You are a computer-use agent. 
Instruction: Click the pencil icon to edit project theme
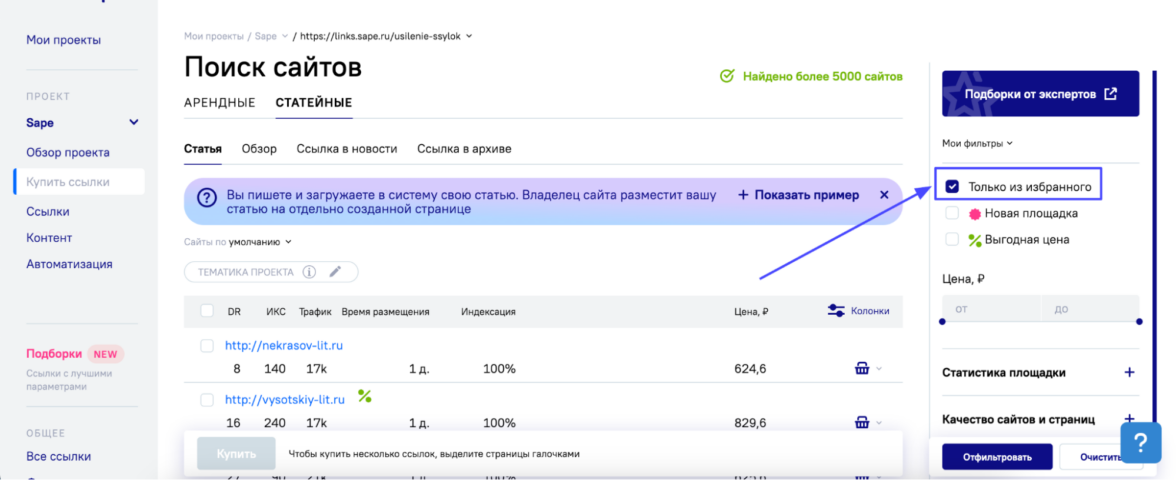(336, 272)
